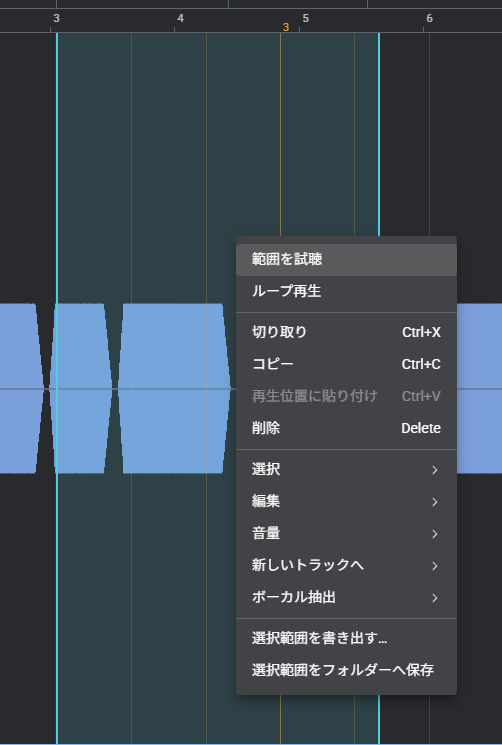Copy the selection with コピー
This screenshot has height=745, width=502.
click(x=346, y=364)
